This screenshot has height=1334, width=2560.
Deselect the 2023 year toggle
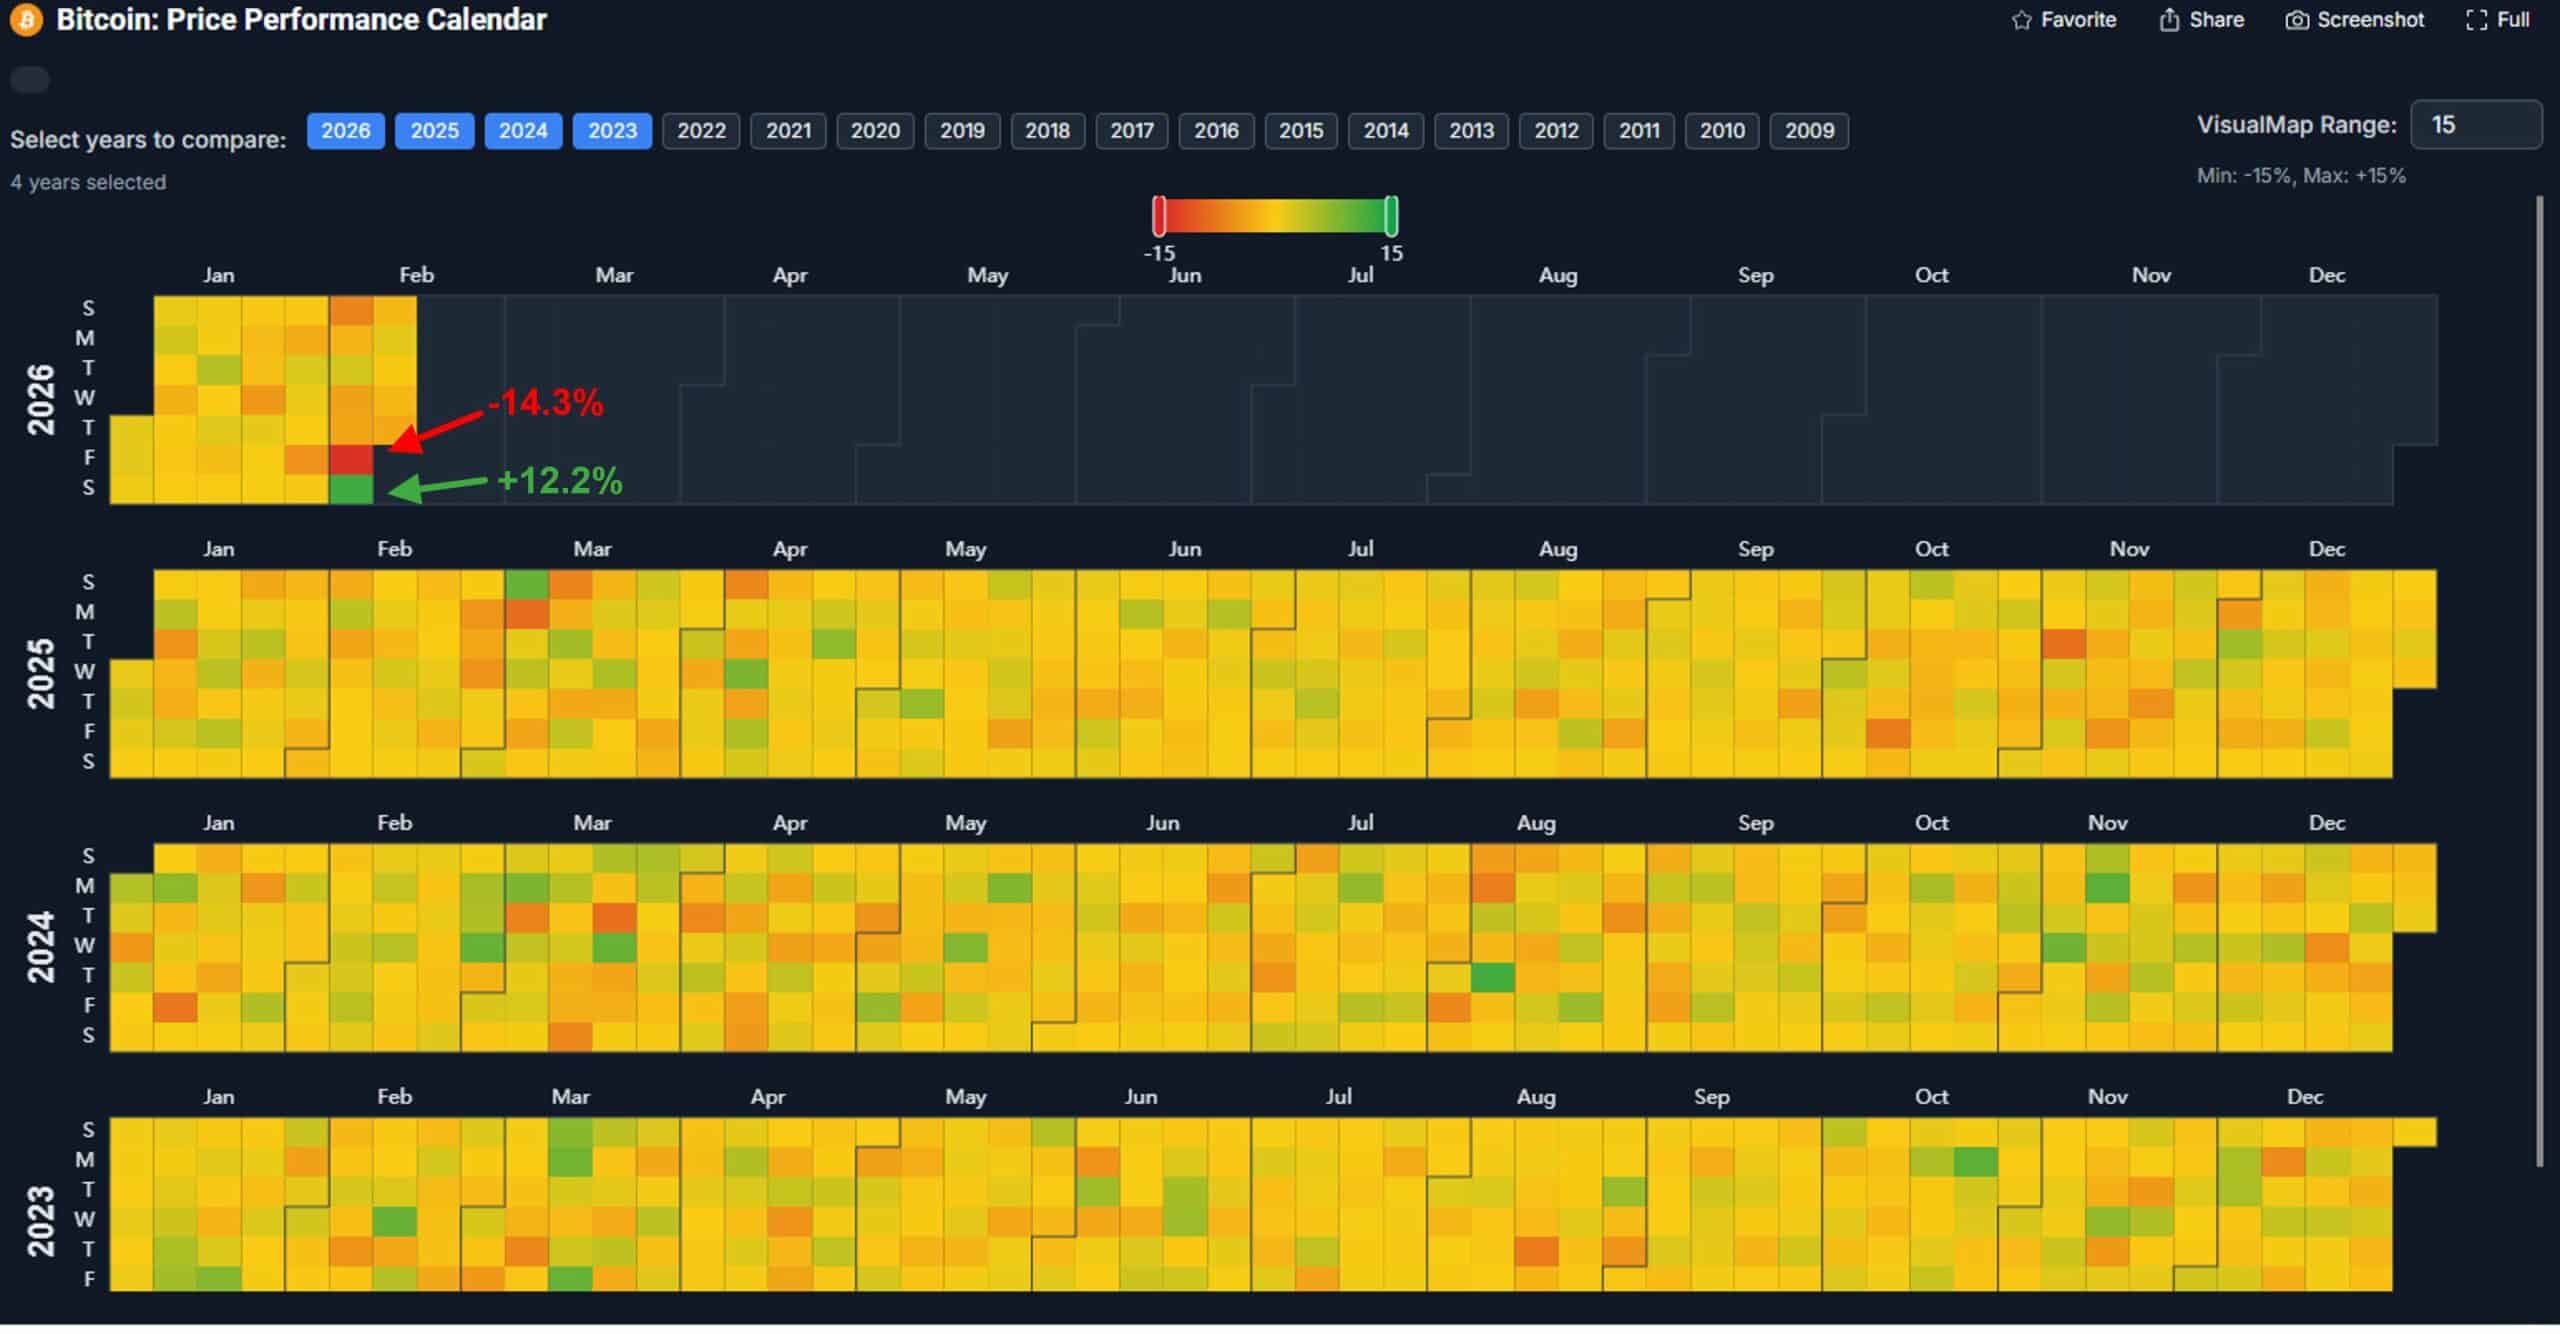point(612,131)
